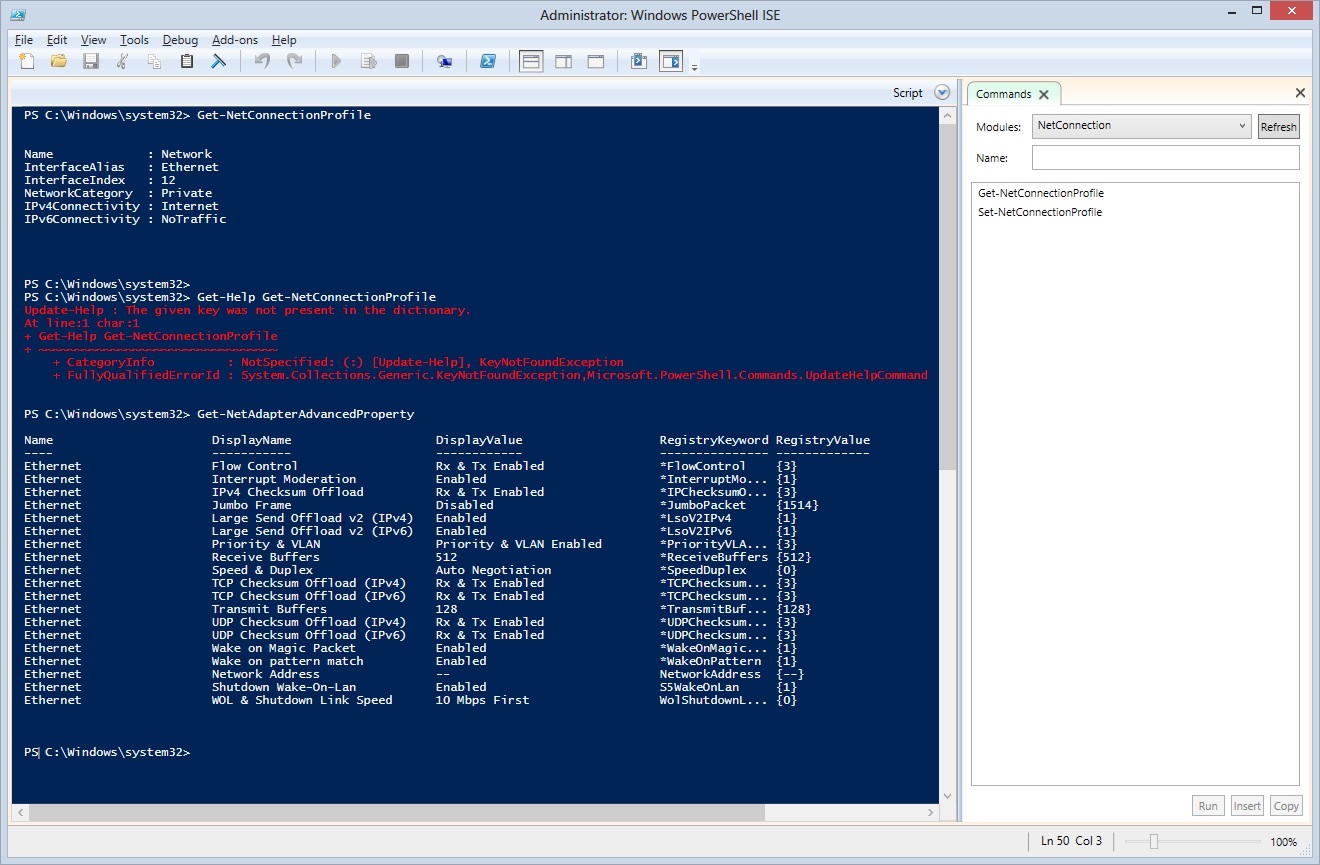Click the Get-NetAdapterAdvancedProperty command text
Image resolution: width=1320 pixels, height=865 pixels.
305,414
